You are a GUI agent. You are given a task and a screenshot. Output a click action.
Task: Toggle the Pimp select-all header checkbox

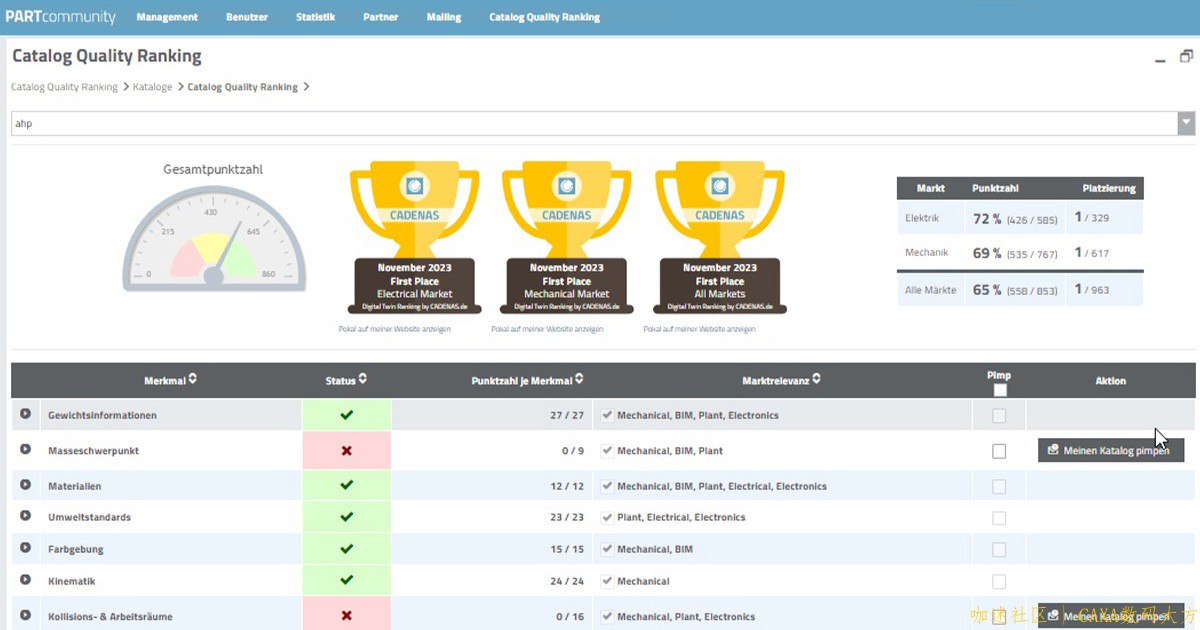[x=1000, y=390]
